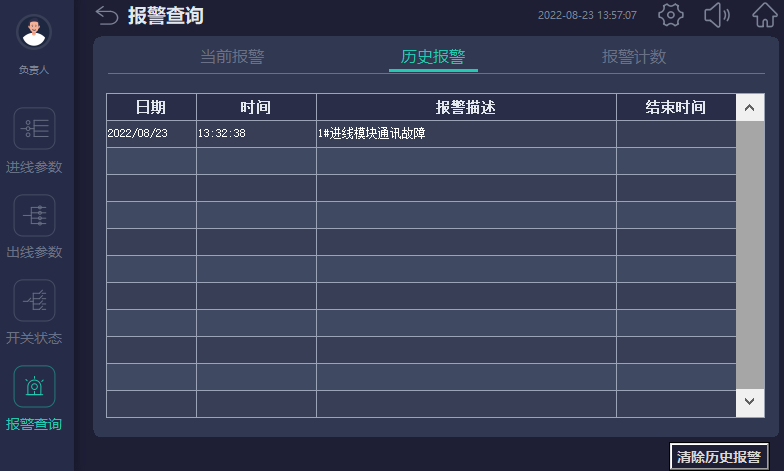
Task: Open the 开关状态 sidebar icon
Action: pyautogui.click(x=34, y=300)
